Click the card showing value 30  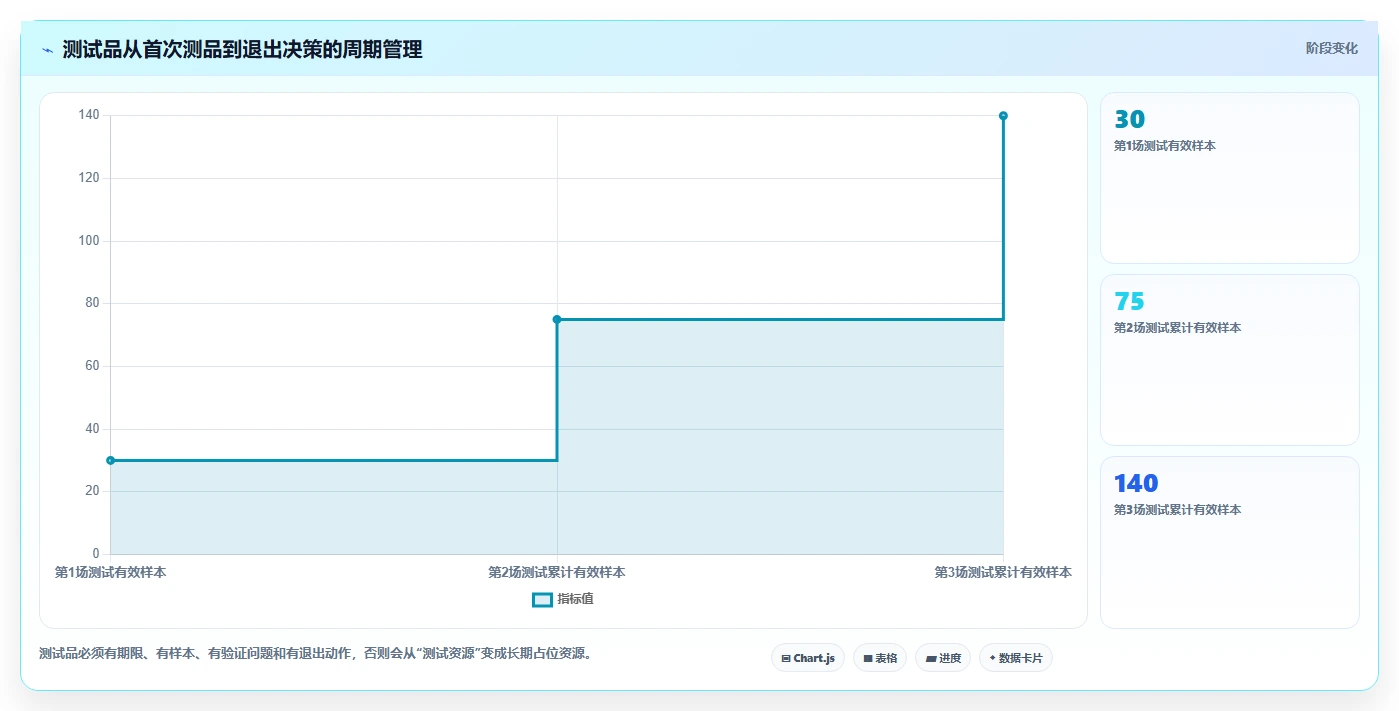pyautogui.click(x=1230, y=178)
